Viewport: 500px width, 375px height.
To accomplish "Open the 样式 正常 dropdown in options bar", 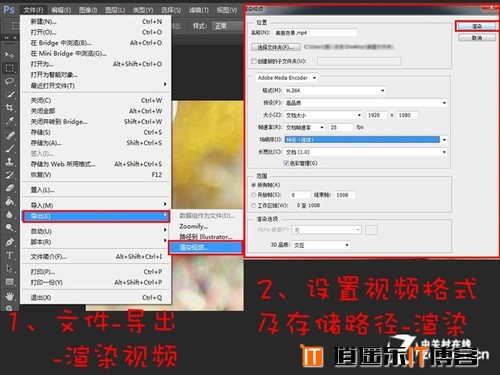I will click(227, 26).
